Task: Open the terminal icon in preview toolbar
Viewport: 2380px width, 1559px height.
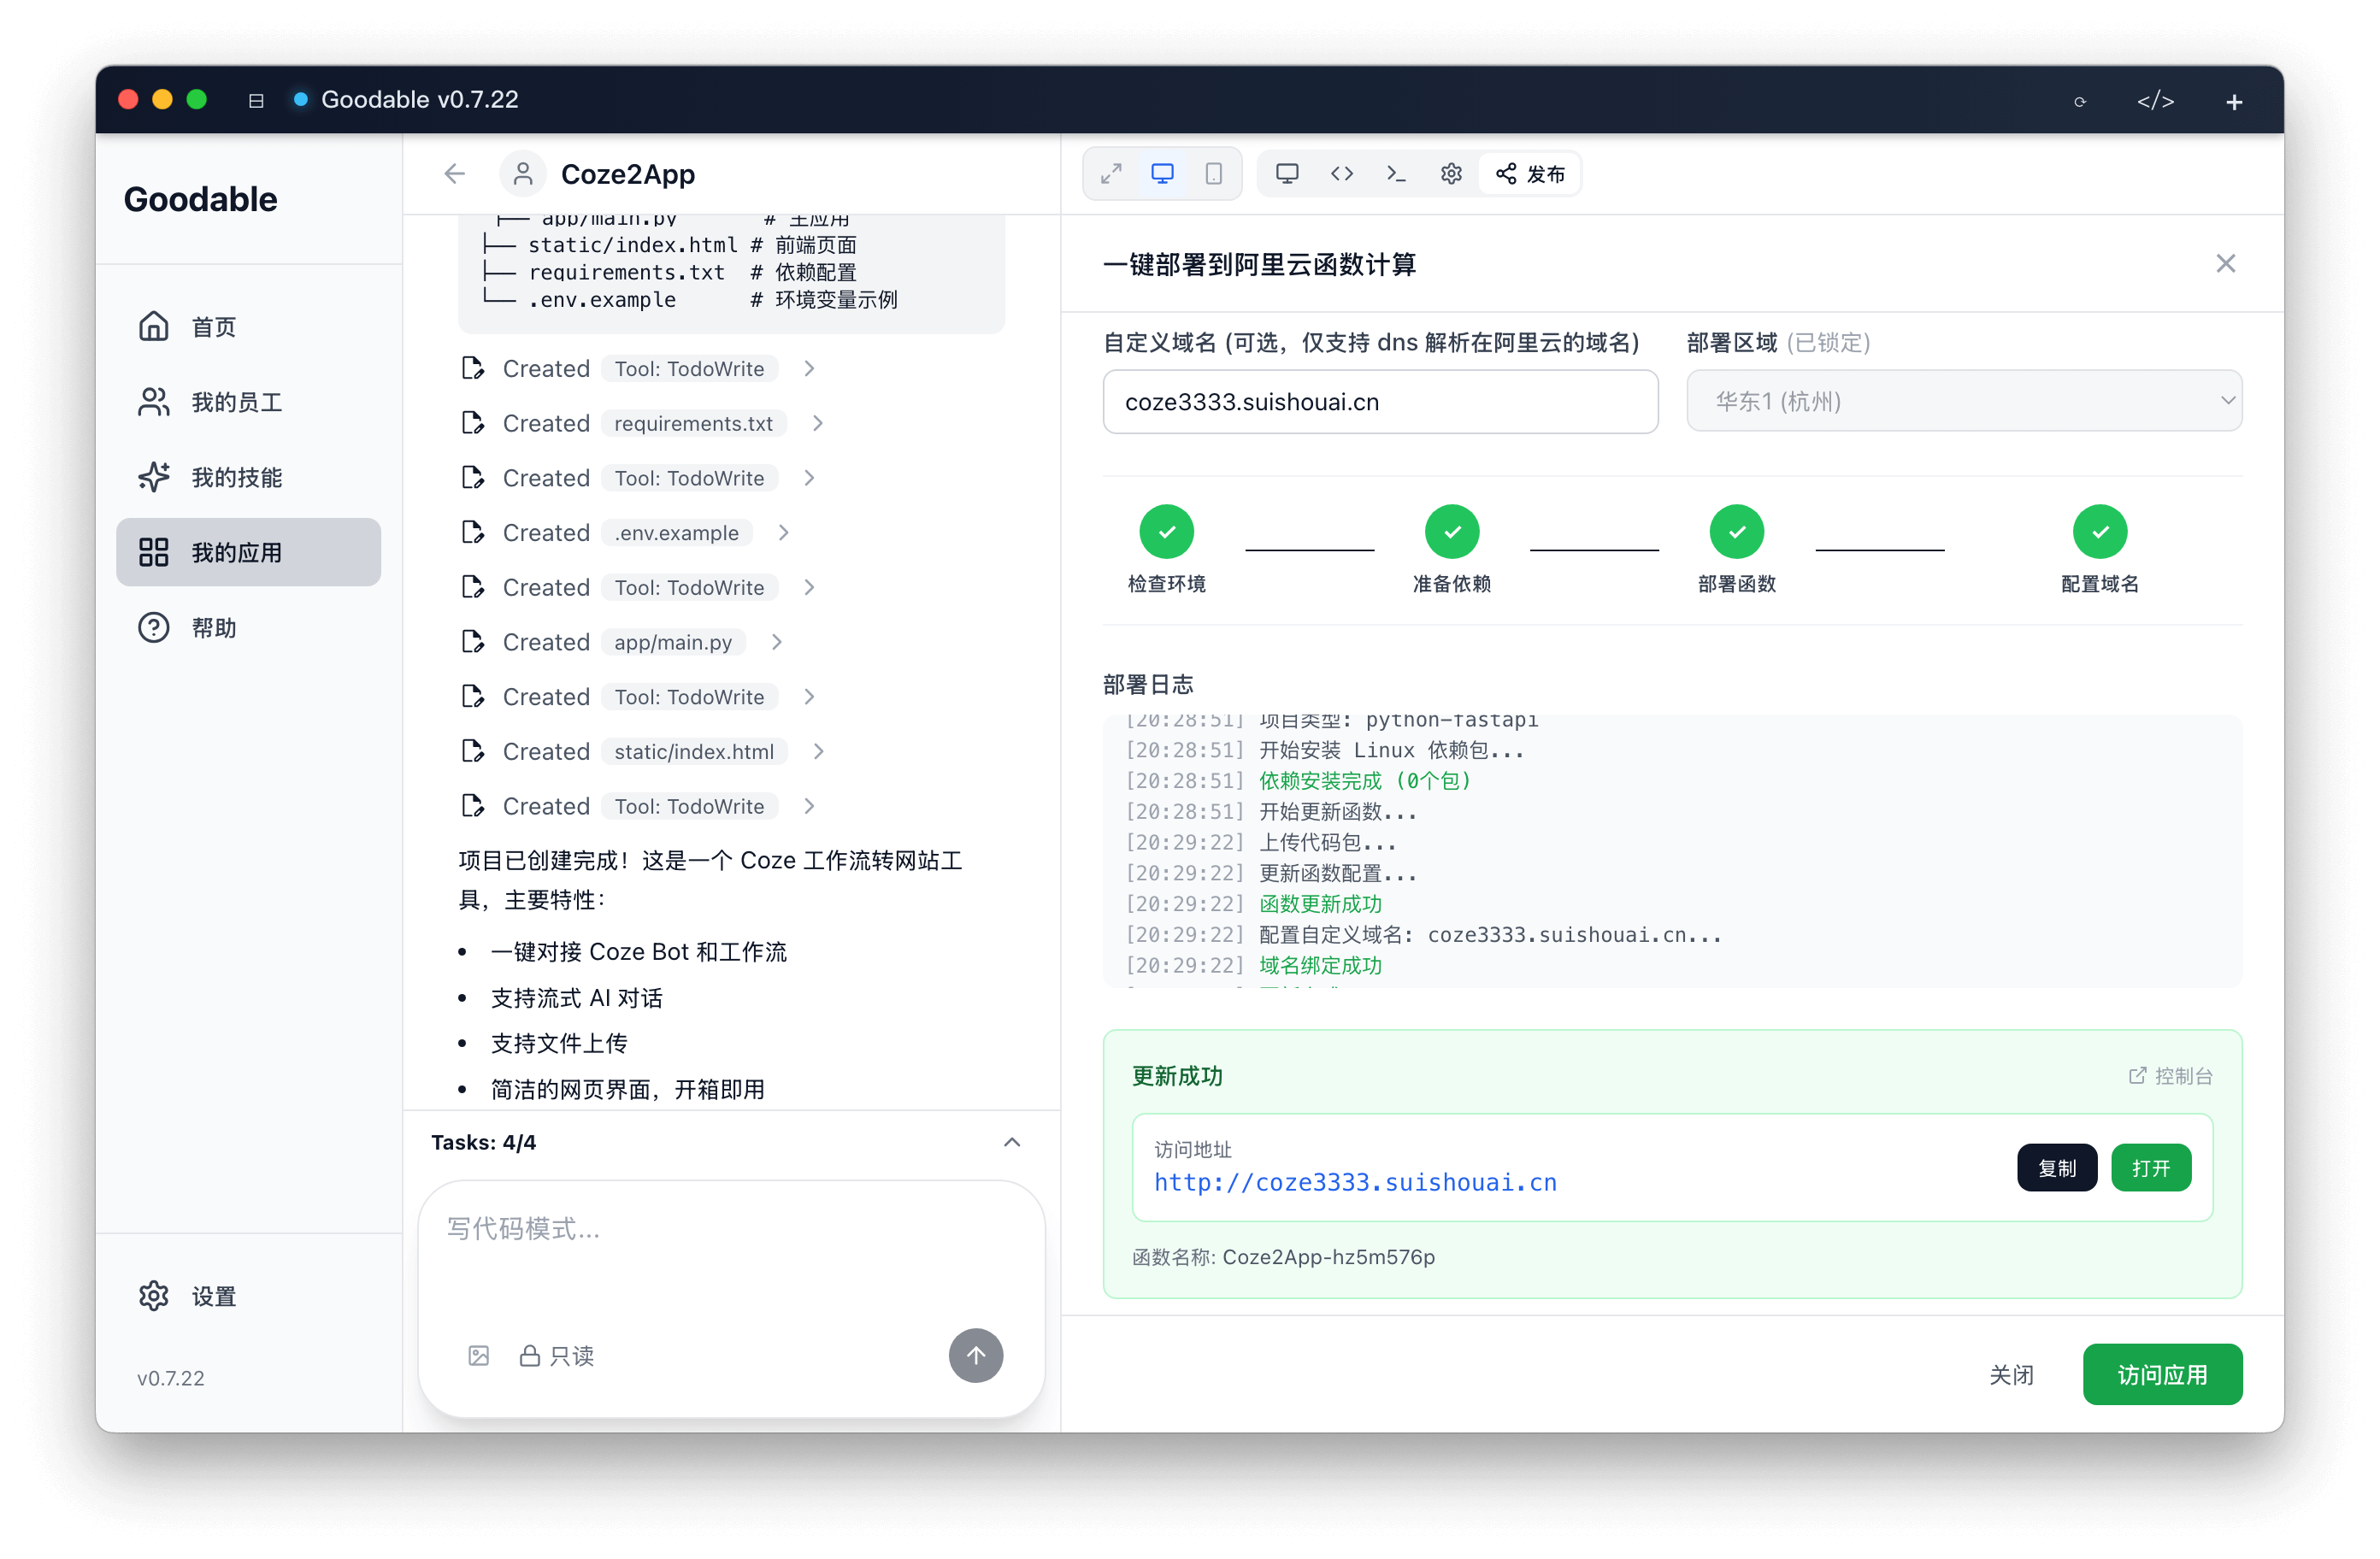Action: tap(1396, 172)
